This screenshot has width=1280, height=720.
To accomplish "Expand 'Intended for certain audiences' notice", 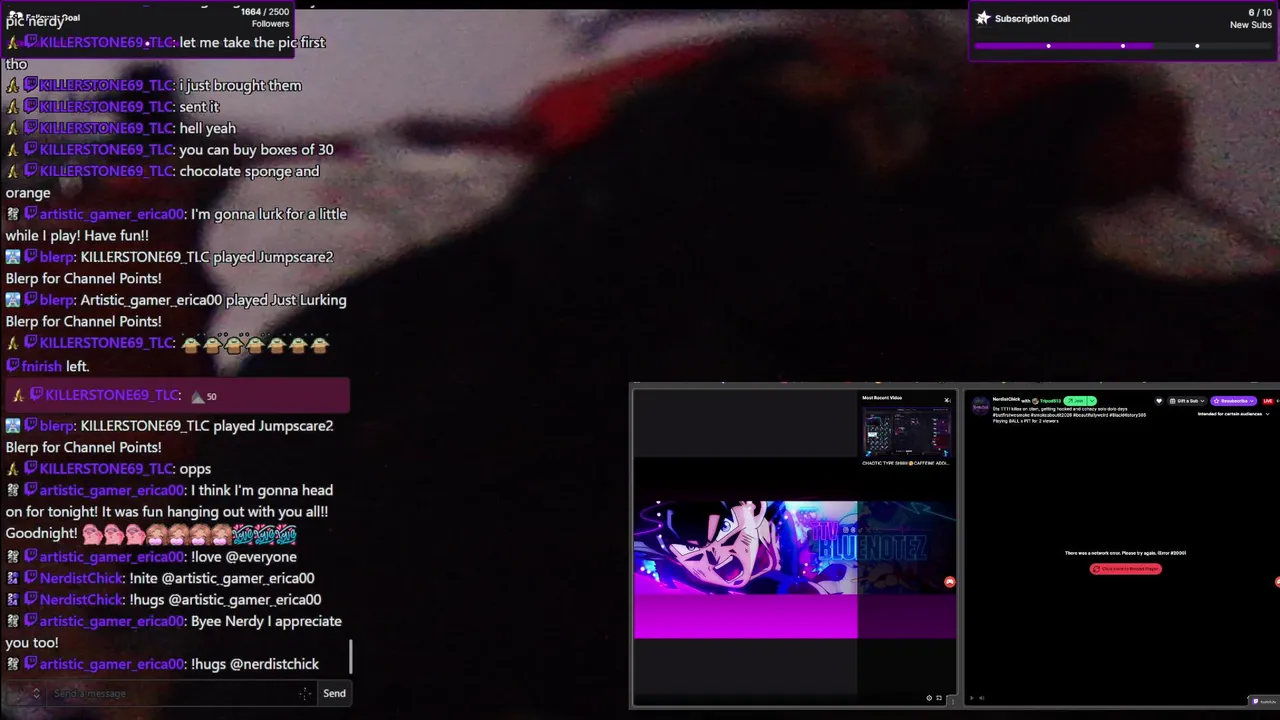I will pyautogui.click(x=1232, y=414).
